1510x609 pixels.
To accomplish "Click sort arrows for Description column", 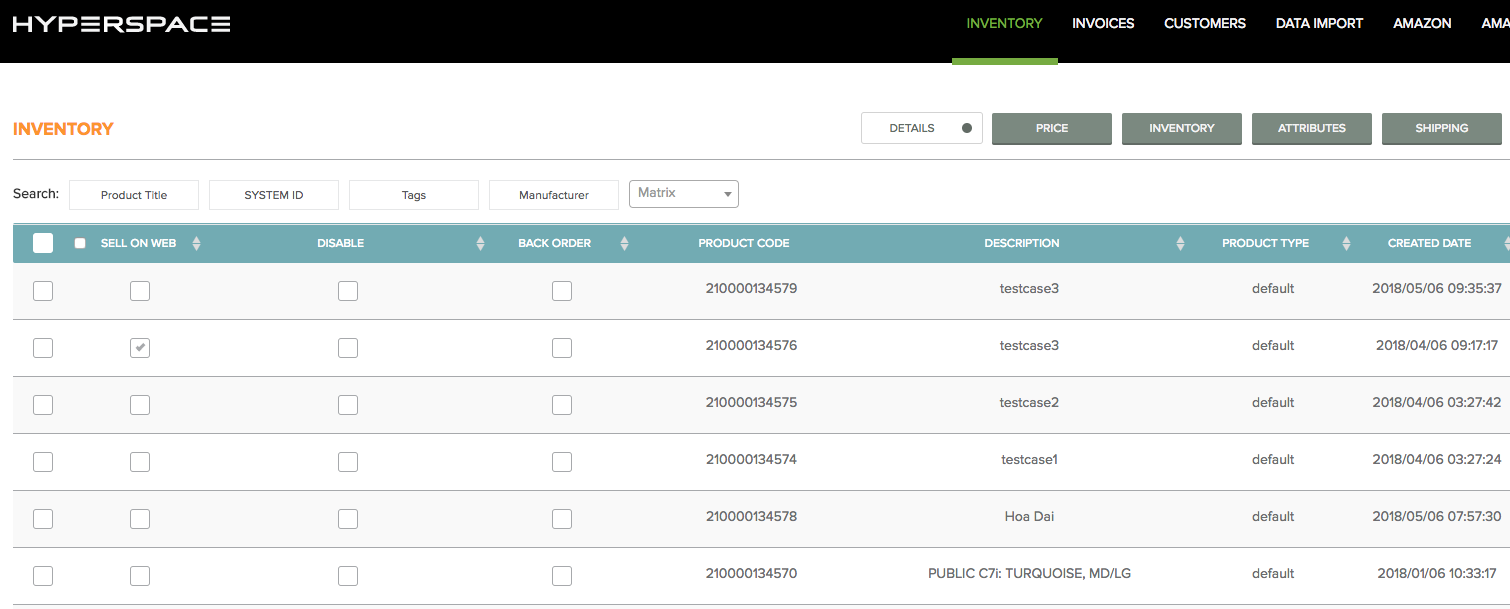I will 1180,243.
